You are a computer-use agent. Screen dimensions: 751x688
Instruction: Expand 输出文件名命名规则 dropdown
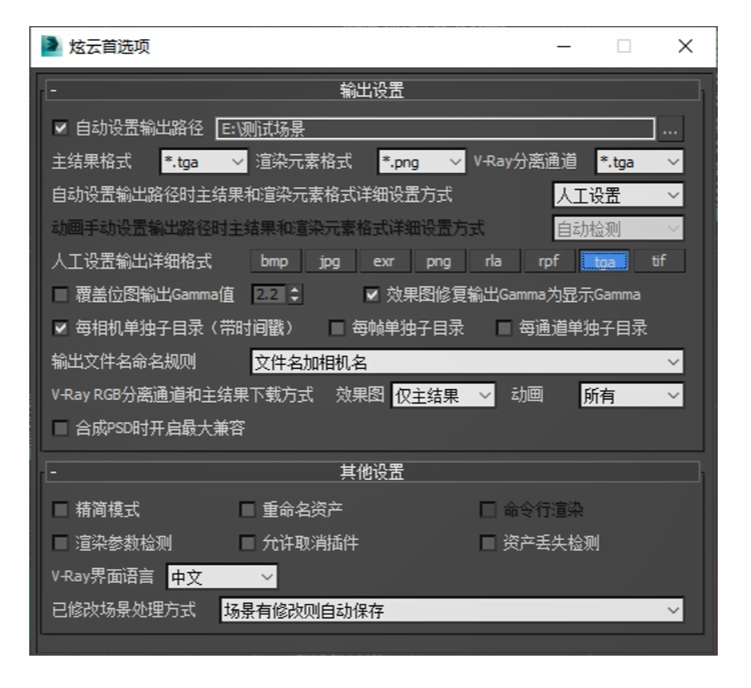pyautogui.click(x=466, y=361)
